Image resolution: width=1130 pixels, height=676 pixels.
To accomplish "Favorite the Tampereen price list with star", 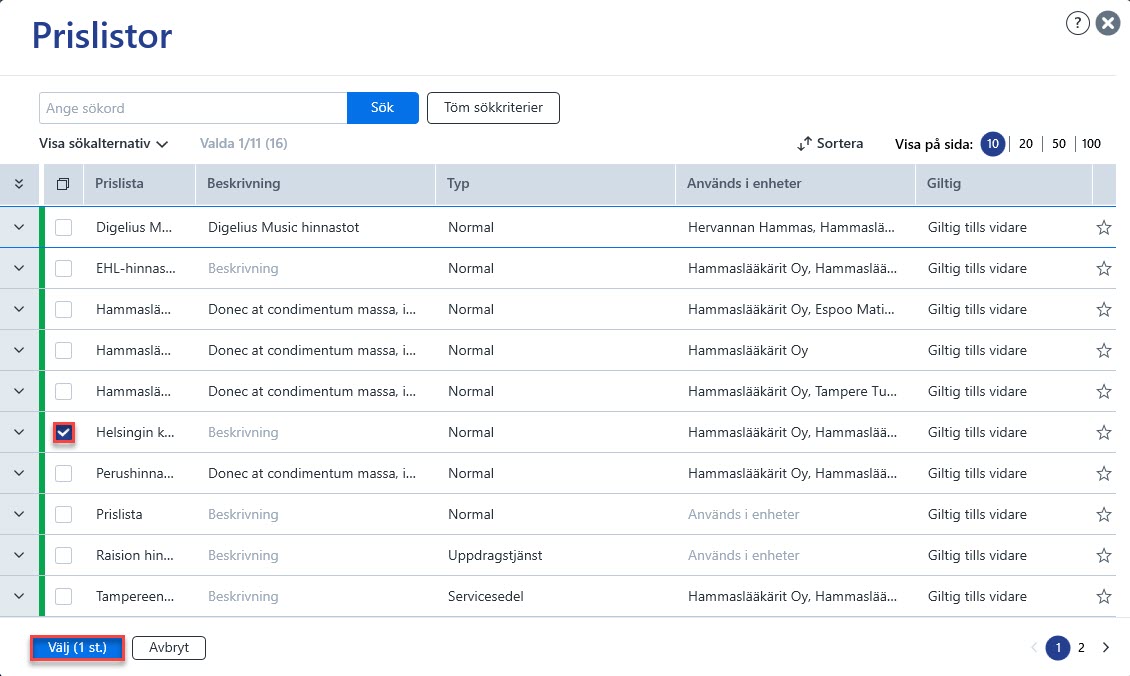I will pyautogui.click(x=1103, y=597).
